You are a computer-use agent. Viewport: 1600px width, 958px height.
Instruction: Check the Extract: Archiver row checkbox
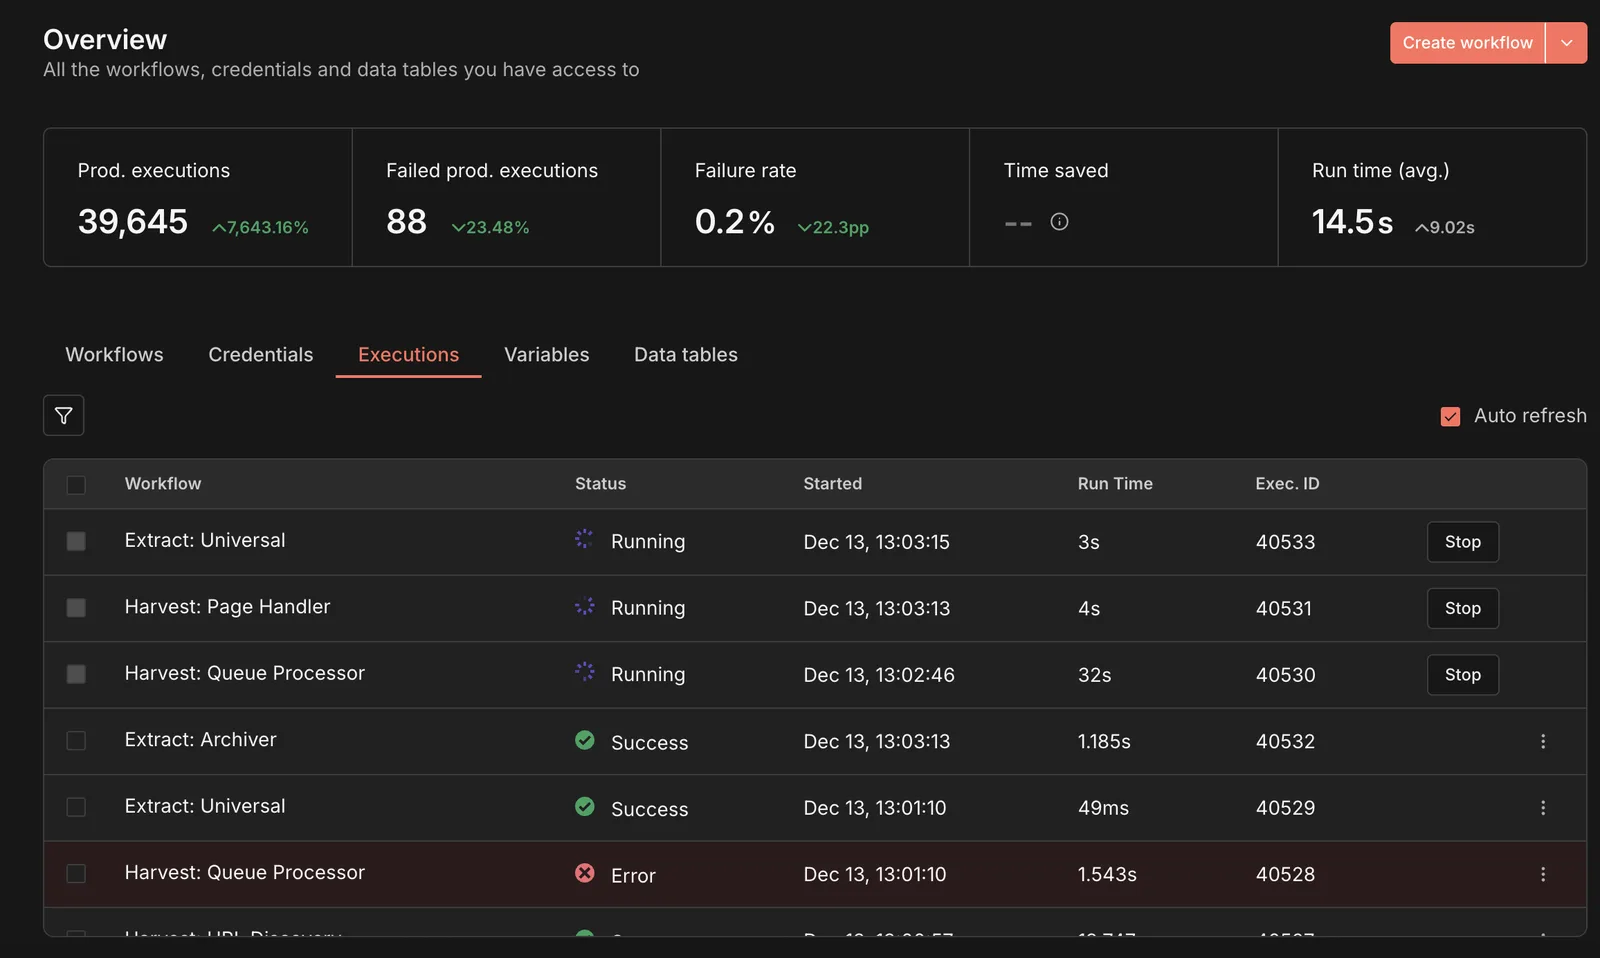click(76, 741)
